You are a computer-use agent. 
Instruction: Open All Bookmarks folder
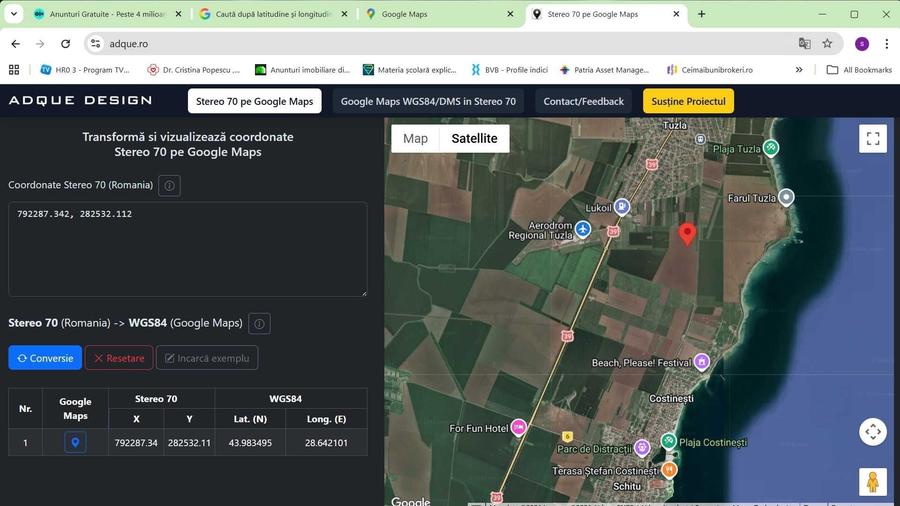(x=859, y=70)
